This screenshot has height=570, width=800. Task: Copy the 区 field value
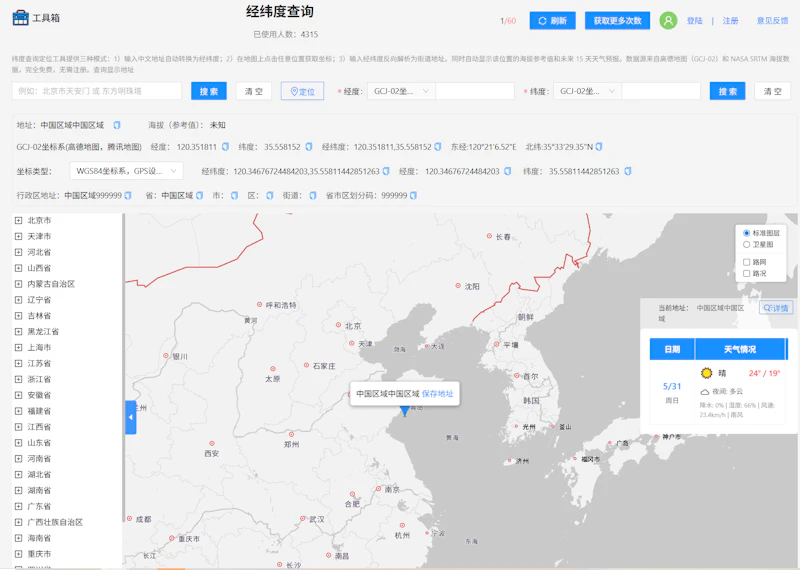click(269, 195)
